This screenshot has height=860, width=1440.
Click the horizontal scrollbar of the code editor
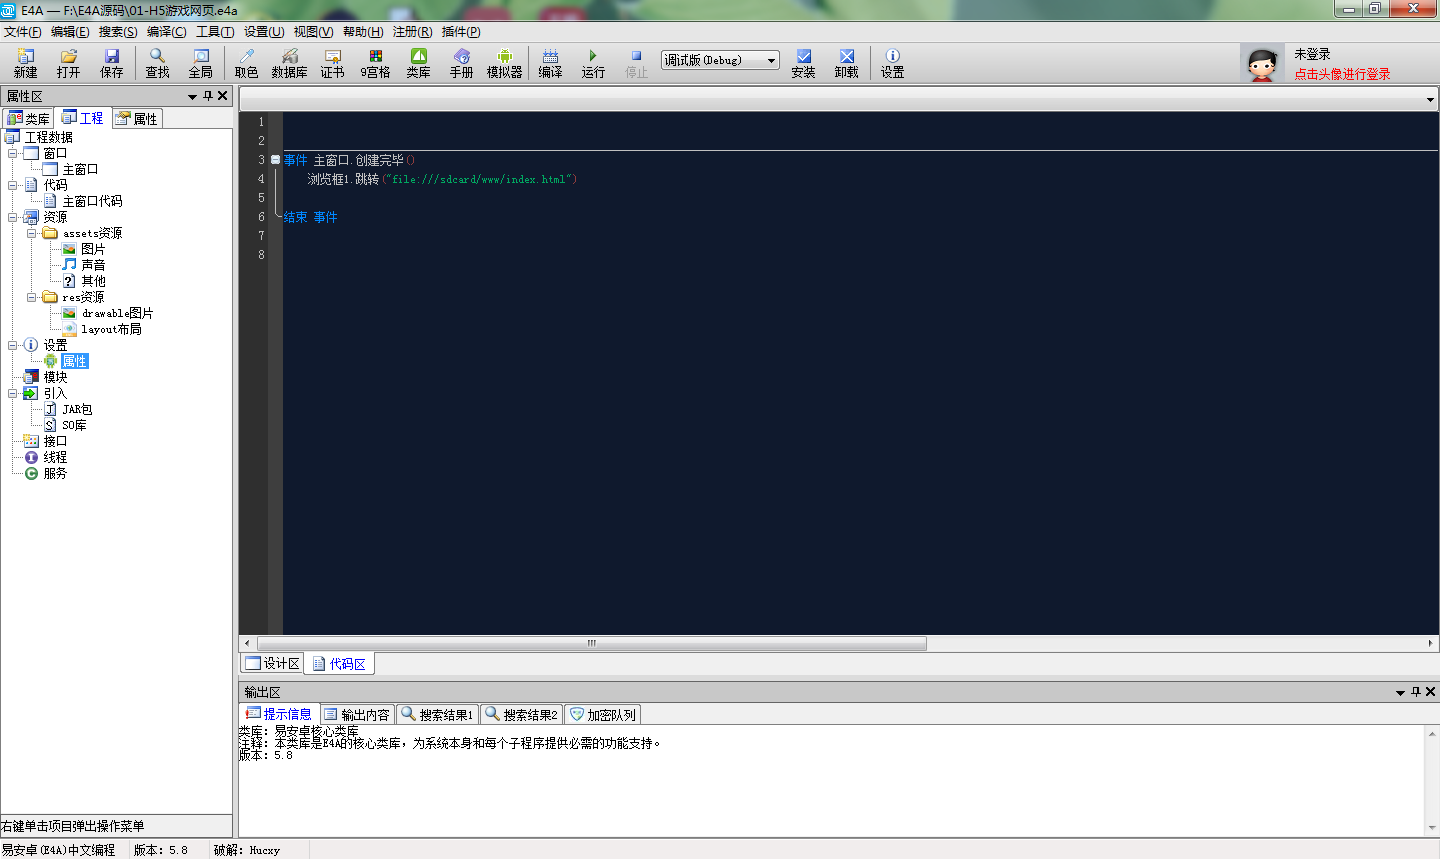pos(592,643)
